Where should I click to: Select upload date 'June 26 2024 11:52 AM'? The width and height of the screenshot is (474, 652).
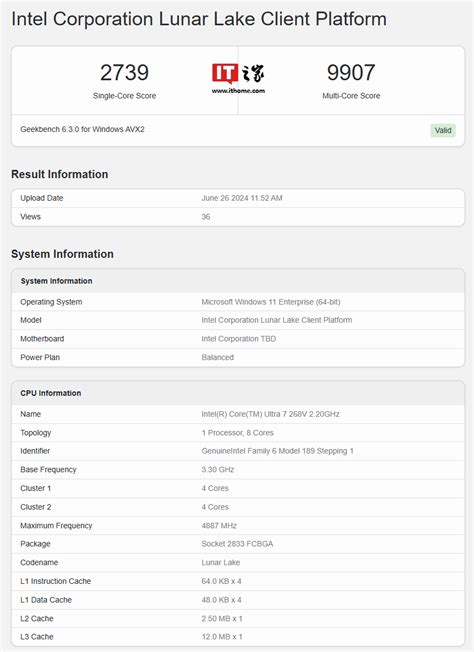[242, 198]
